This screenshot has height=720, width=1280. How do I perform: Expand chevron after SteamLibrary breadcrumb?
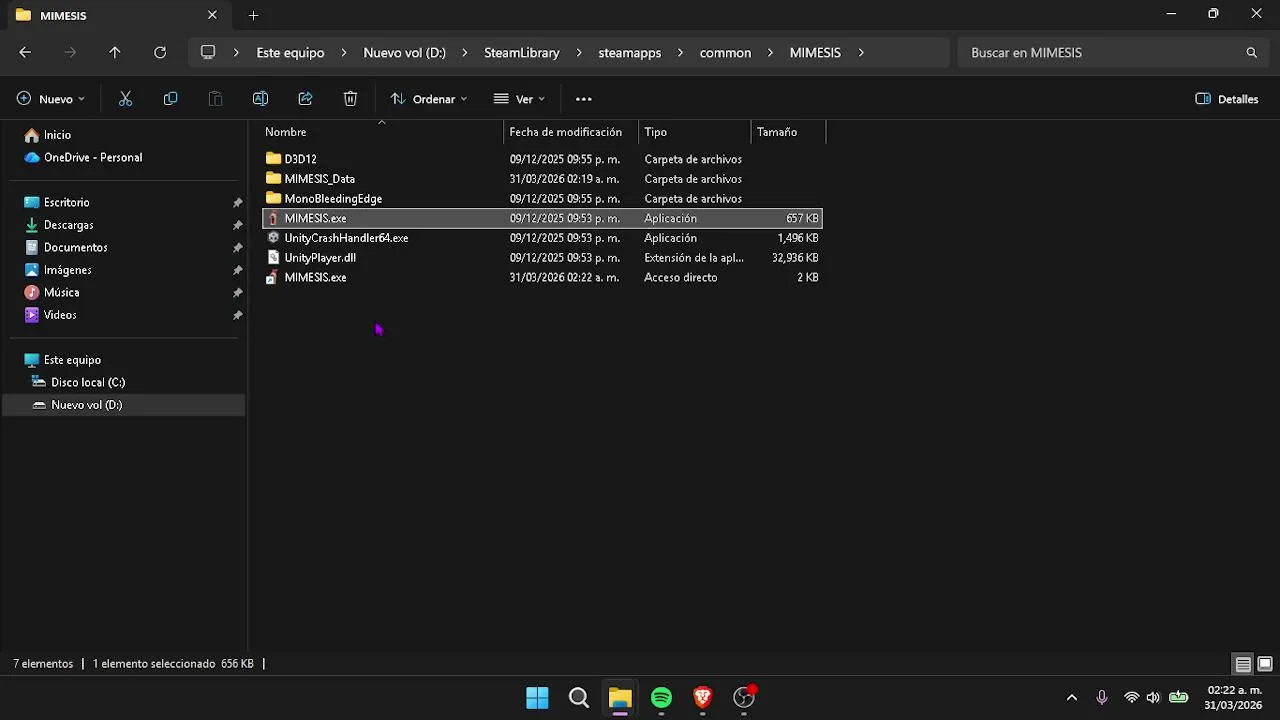point(579,53)
